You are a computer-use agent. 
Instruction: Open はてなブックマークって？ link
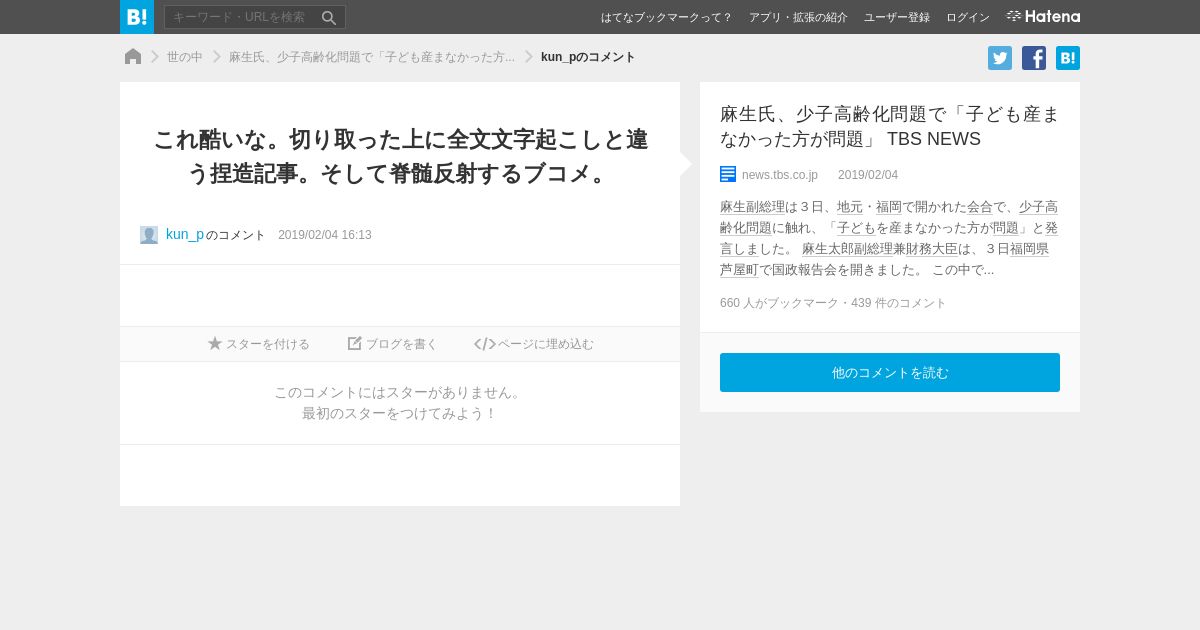667,17
